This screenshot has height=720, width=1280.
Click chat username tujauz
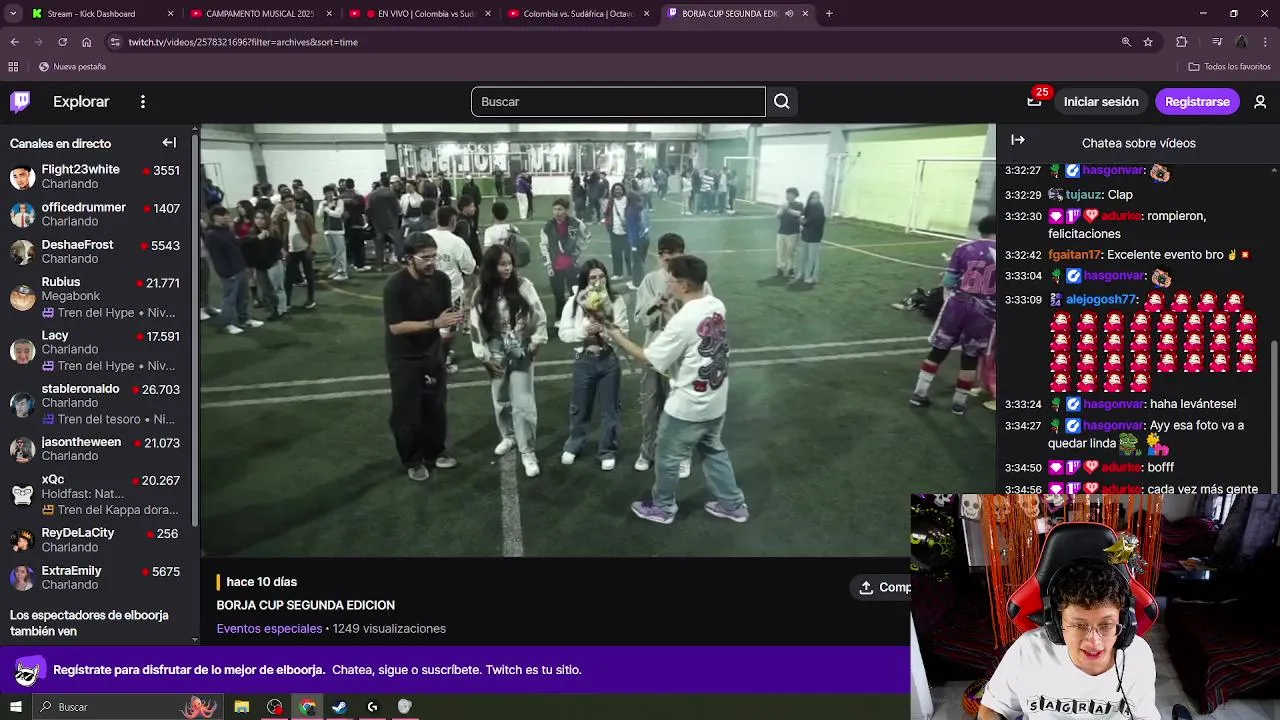coord(1084,195)
